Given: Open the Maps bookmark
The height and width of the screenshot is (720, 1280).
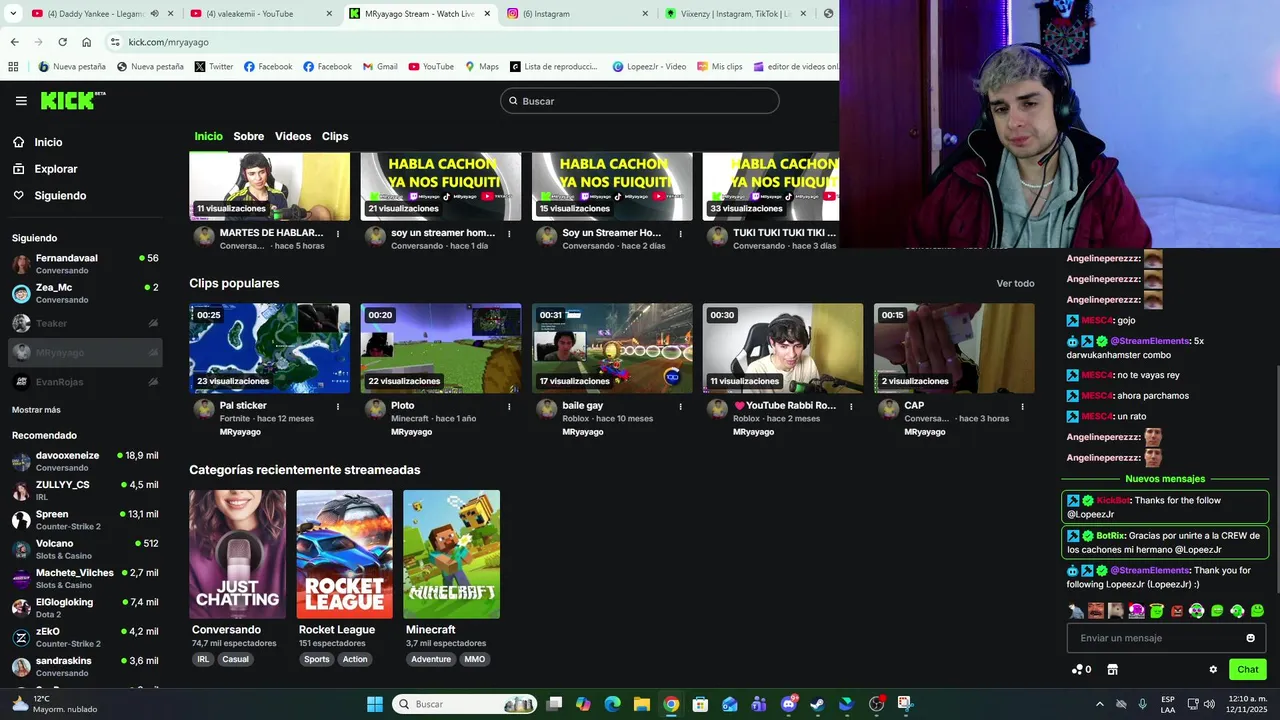Looking at the screenshot, I should click(x=482, y=67).
